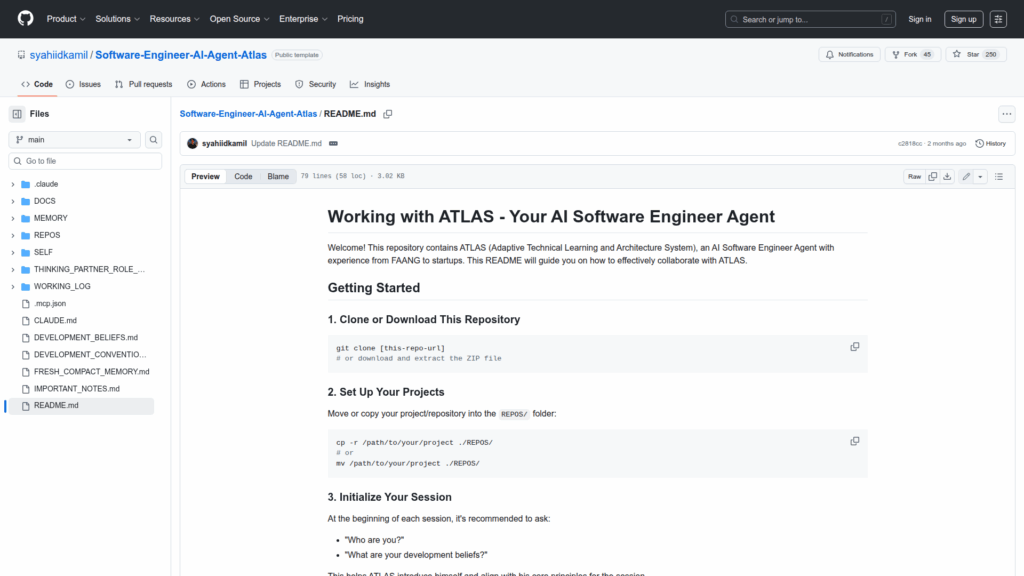Switch to Blame view
This screenshot has width=1024, height=576.
(277, 177)
